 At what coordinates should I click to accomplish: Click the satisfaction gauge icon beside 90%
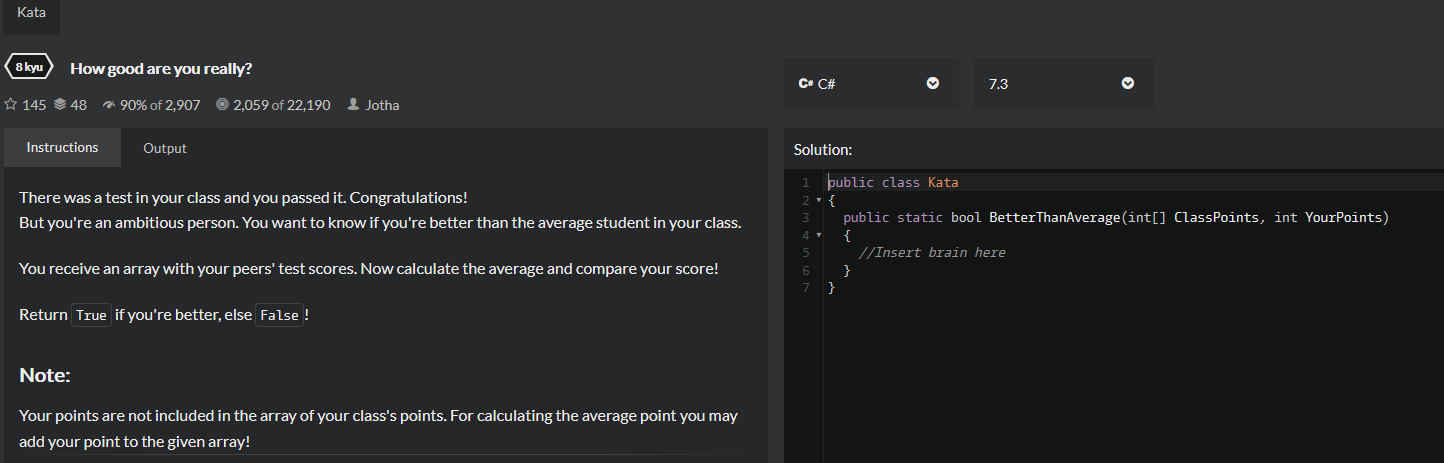pyautogui.click(x=108, y=104)
